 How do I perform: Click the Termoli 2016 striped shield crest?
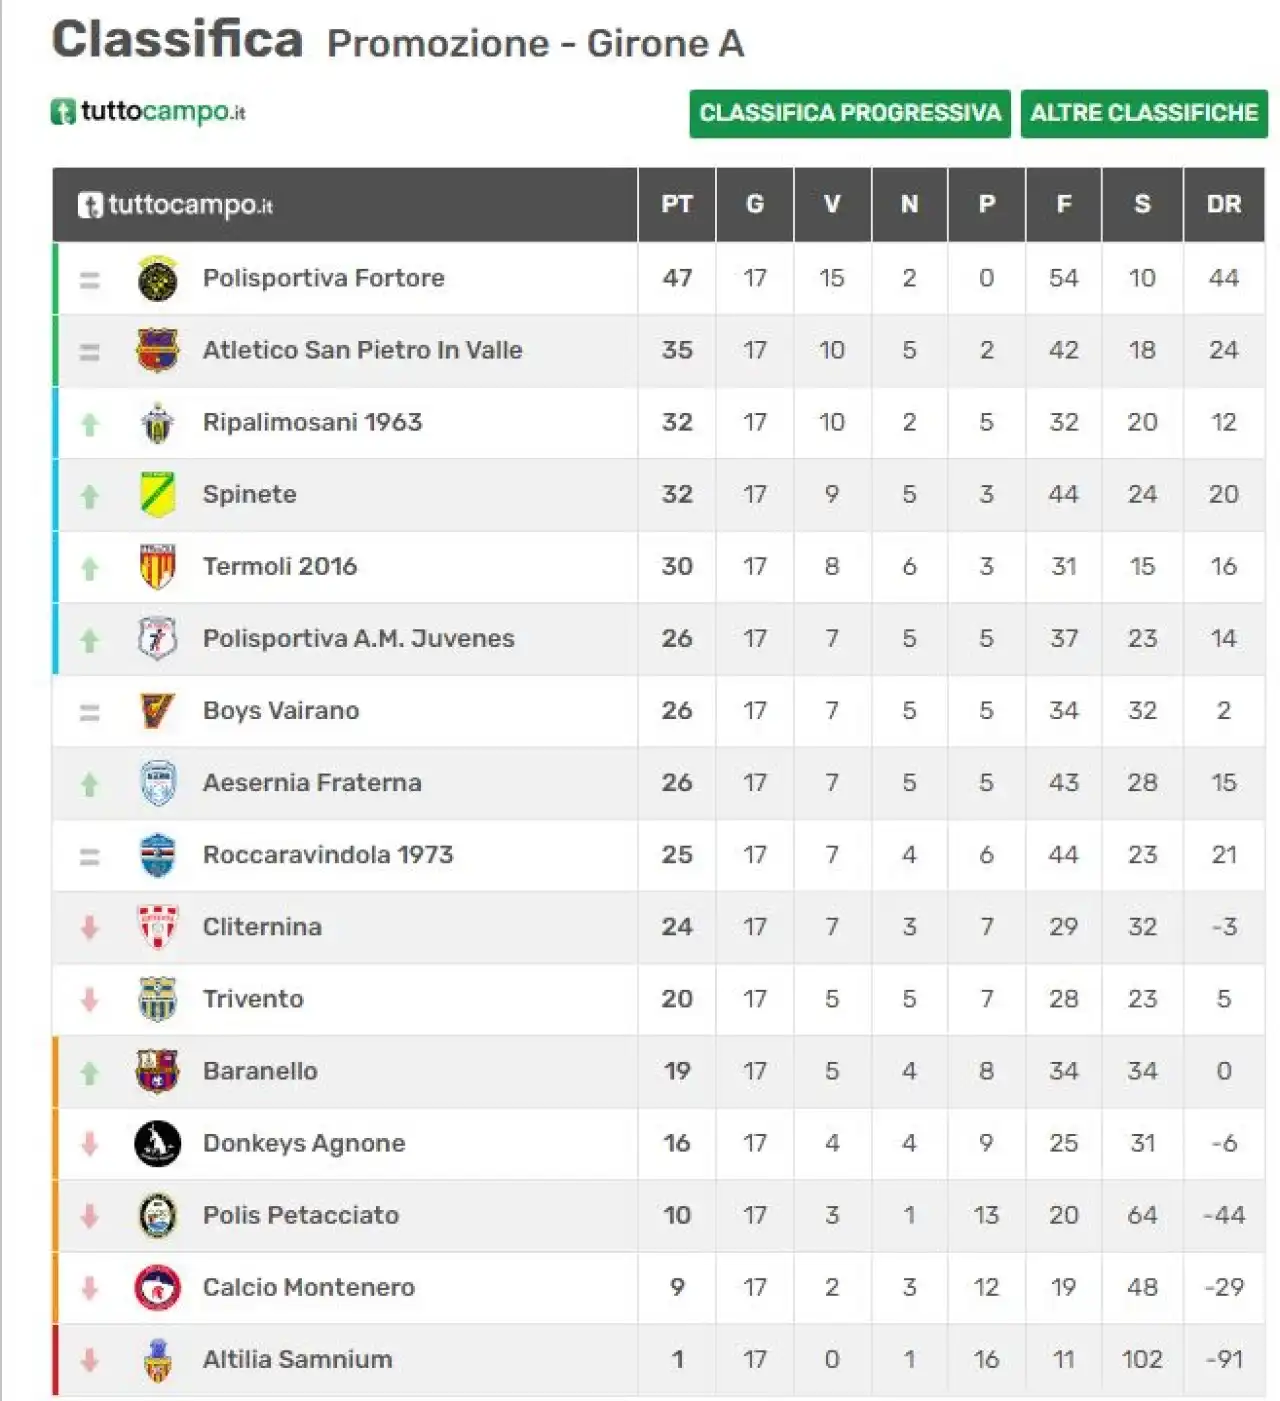[157, 567]
